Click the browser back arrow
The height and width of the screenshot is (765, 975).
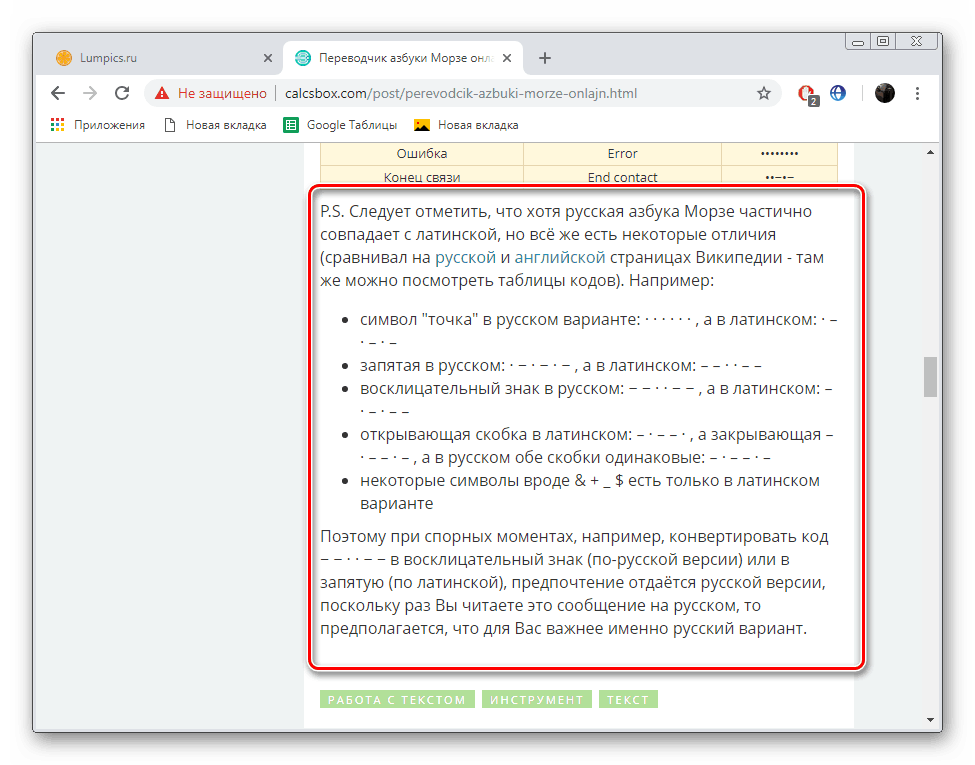click(58, 94)
